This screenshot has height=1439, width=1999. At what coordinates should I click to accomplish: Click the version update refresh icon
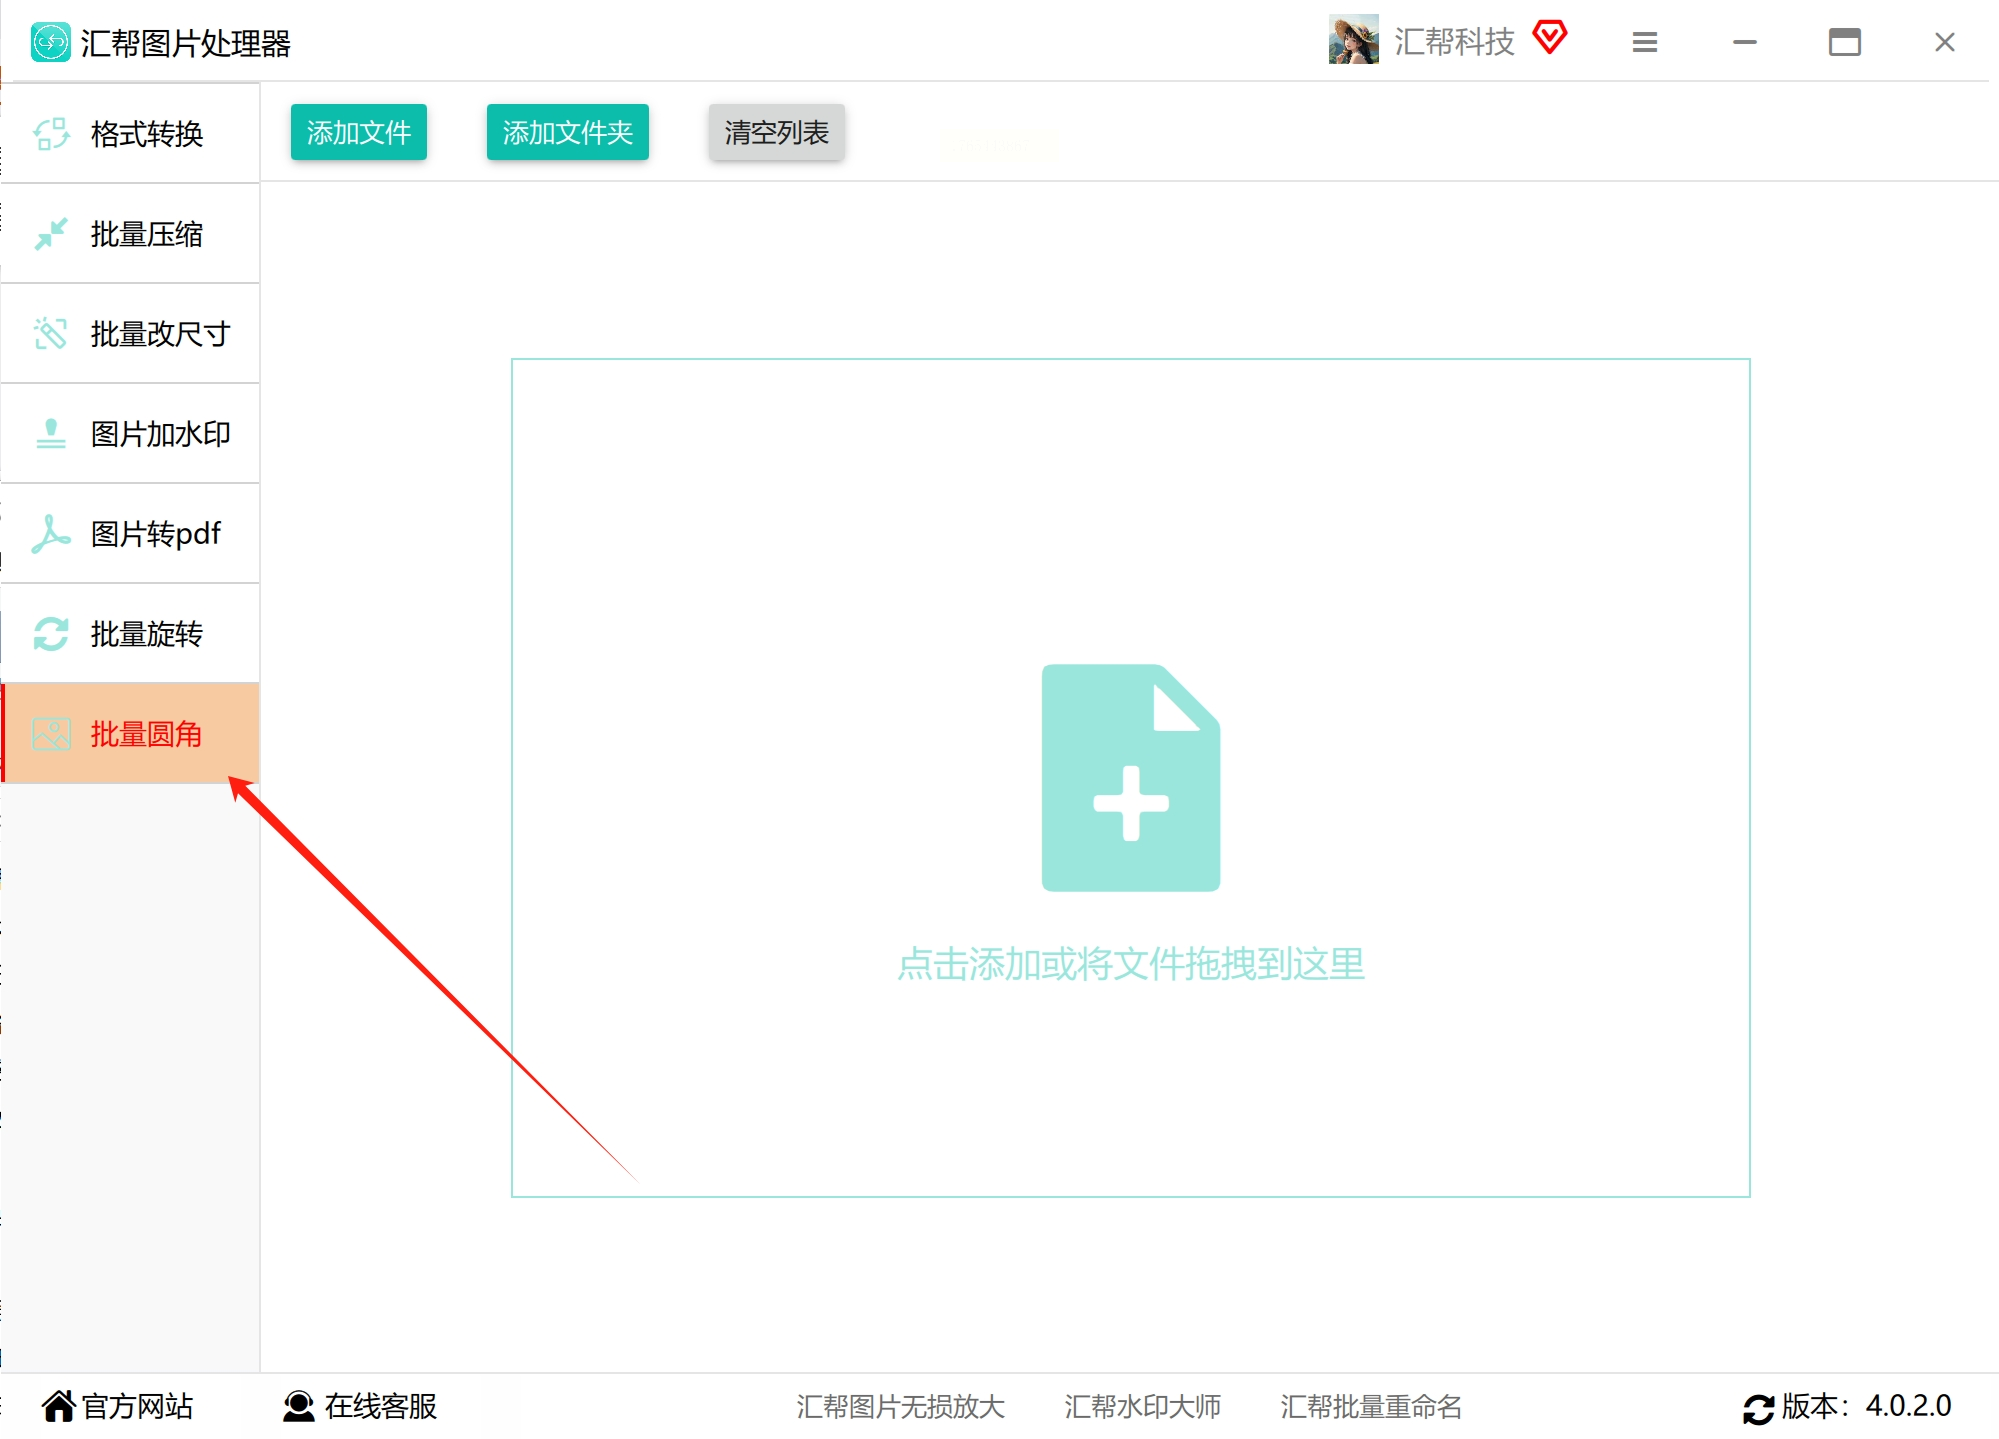click(1758, 1408)
